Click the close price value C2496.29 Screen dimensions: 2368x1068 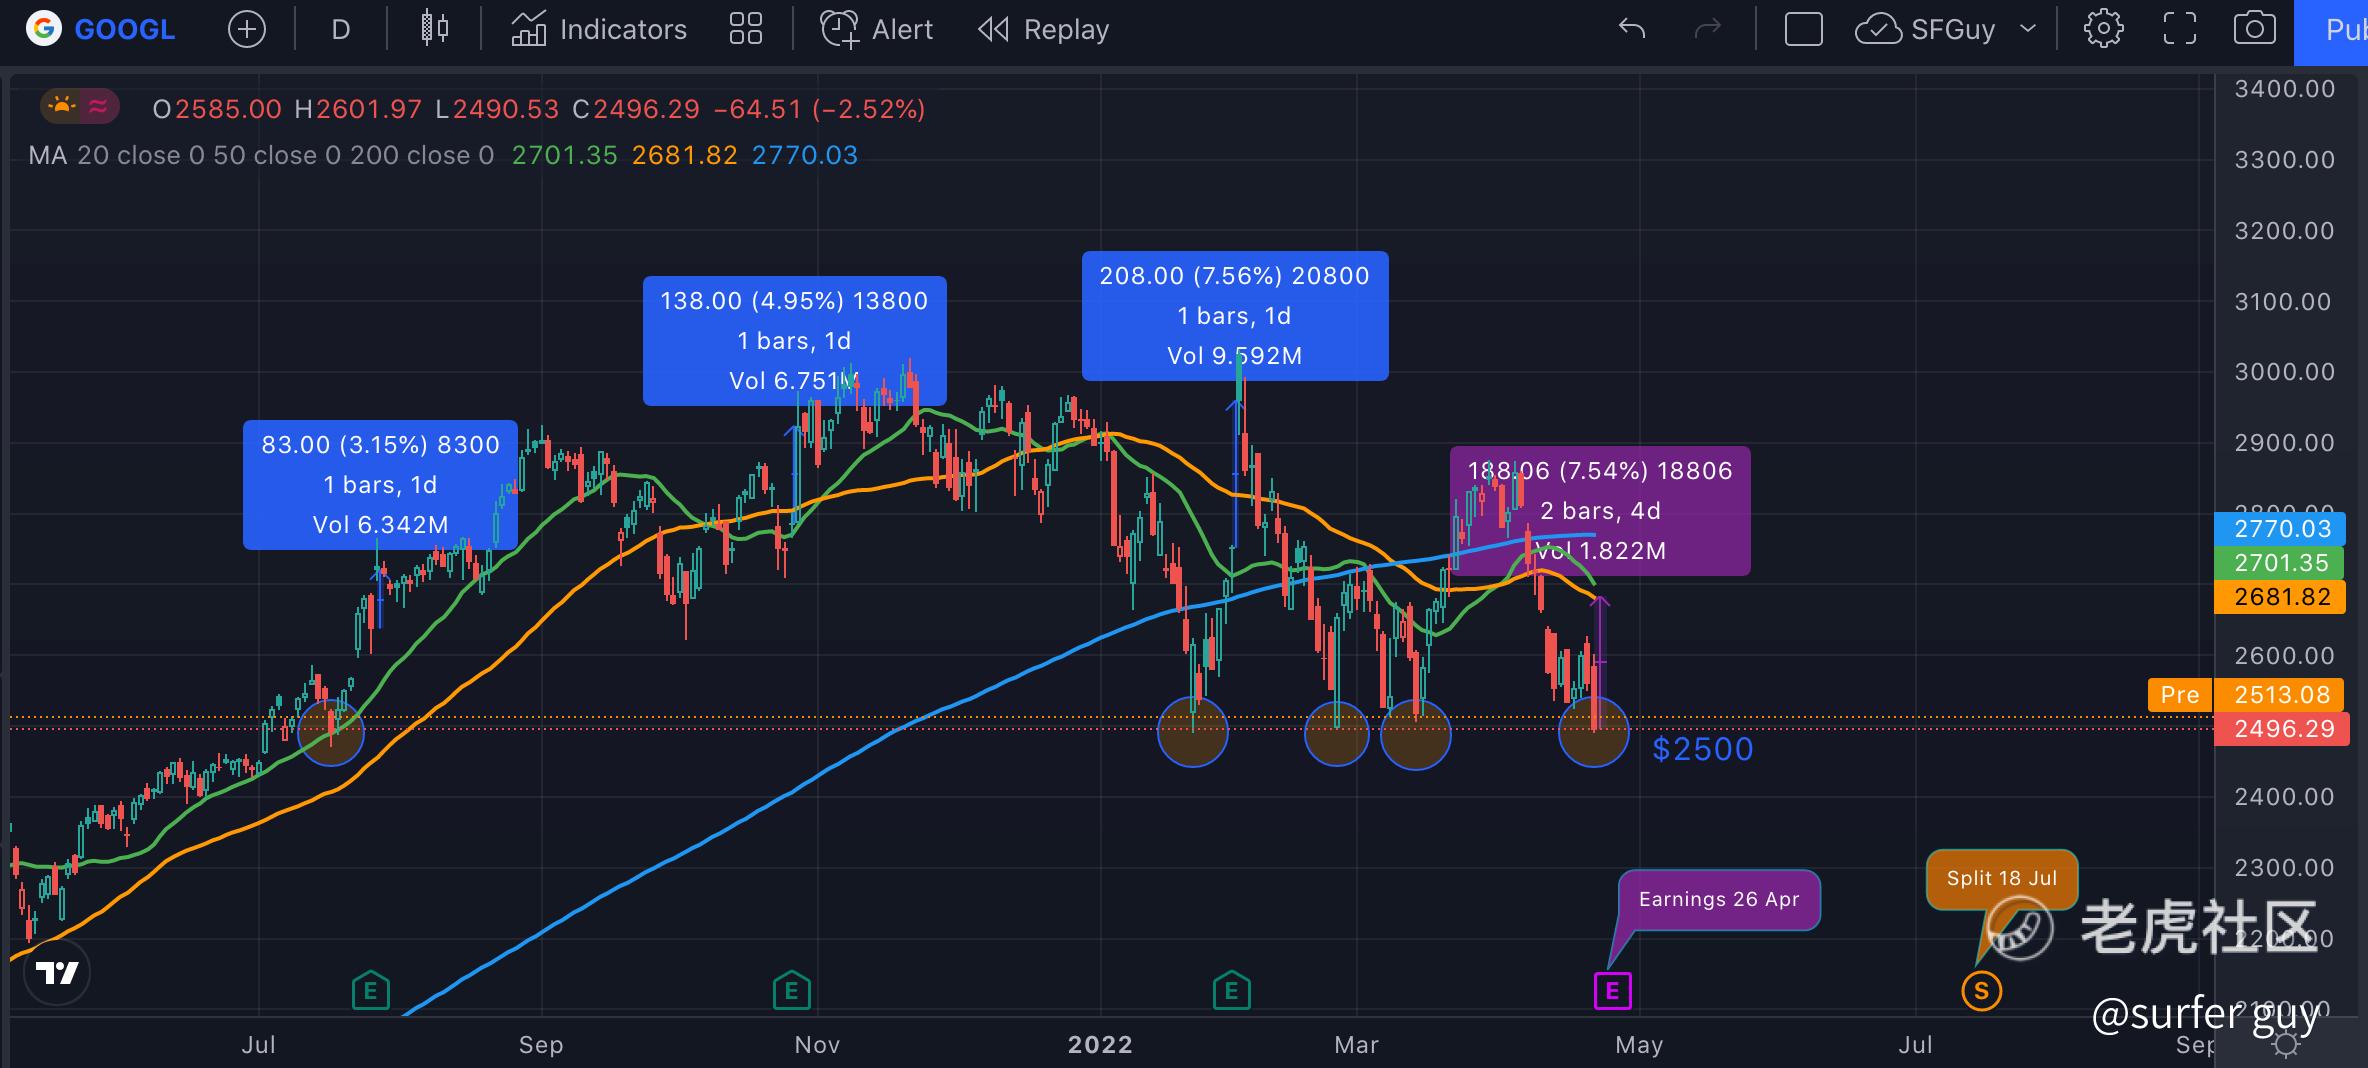click(636, 109)
